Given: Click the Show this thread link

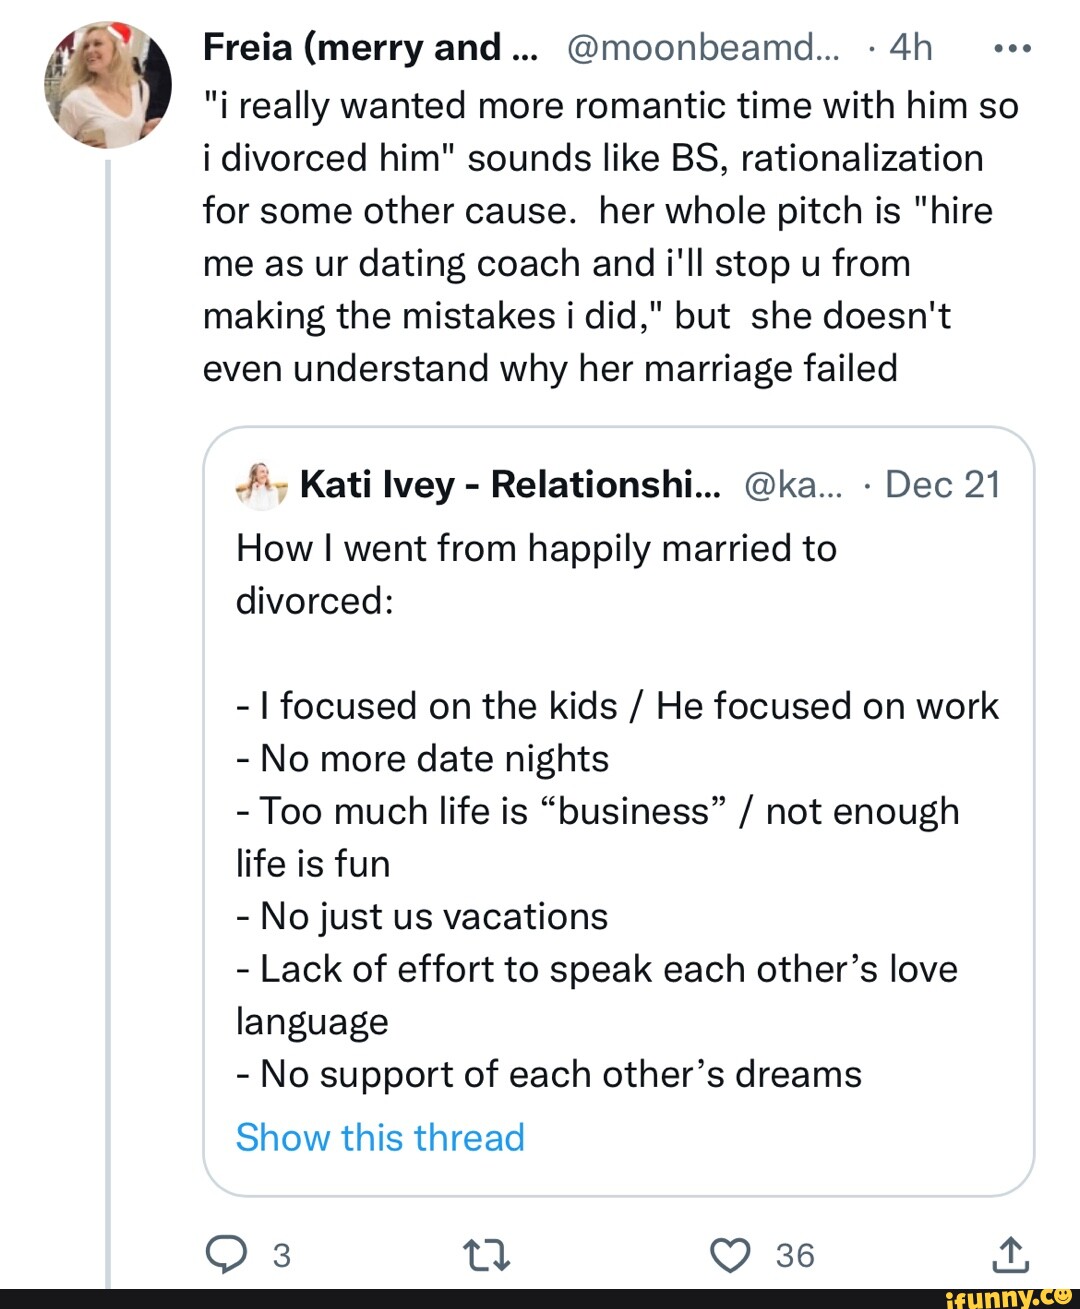Looking at the screenshot, I should [x=380, y=1137].
